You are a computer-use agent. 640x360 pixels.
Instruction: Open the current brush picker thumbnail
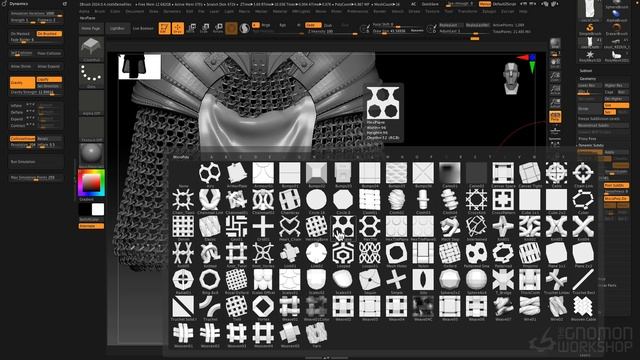pos(91,49)
